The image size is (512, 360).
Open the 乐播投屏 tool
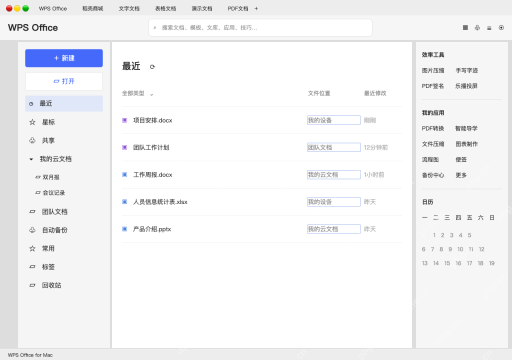[466, 86]
